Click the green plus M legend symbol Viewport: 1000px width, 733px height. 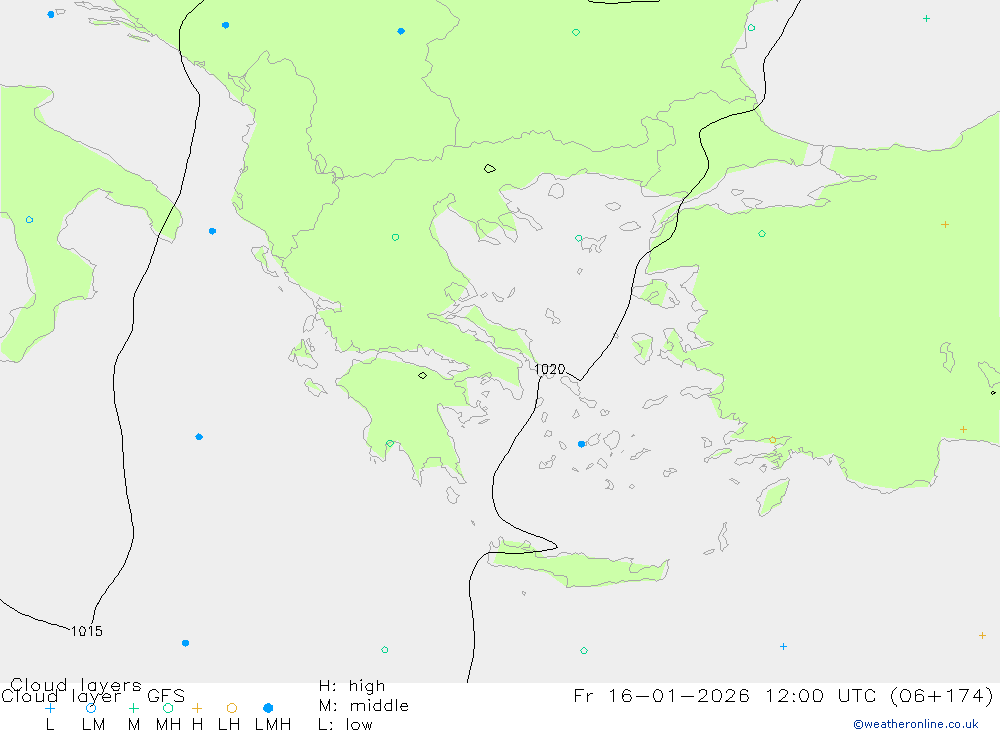click(x=133, y=708)
